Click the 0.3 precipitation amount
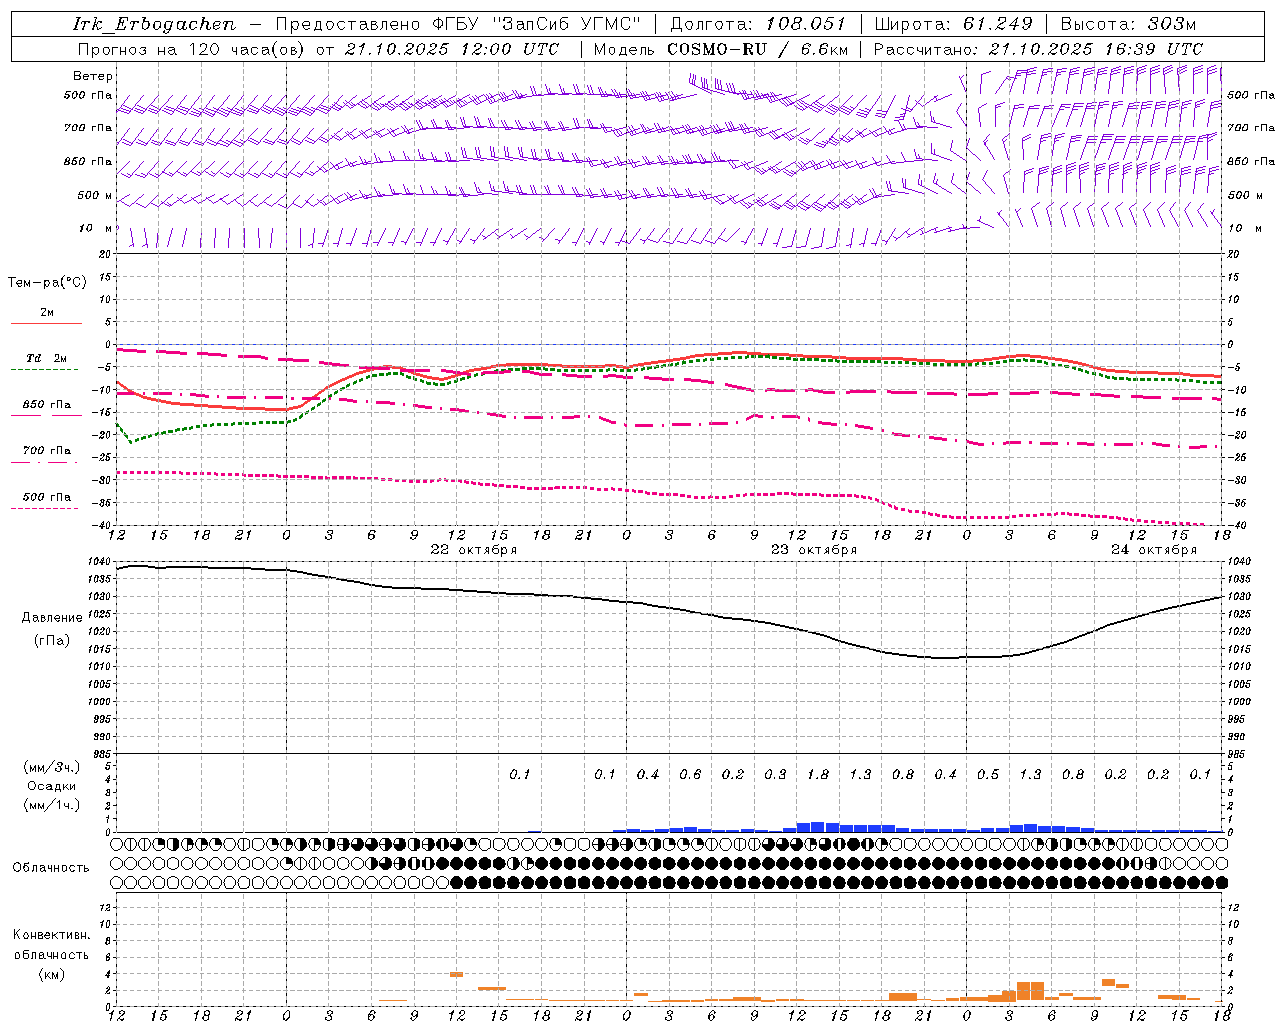Screen dimensions: 1280x1024 click(775, 774)
